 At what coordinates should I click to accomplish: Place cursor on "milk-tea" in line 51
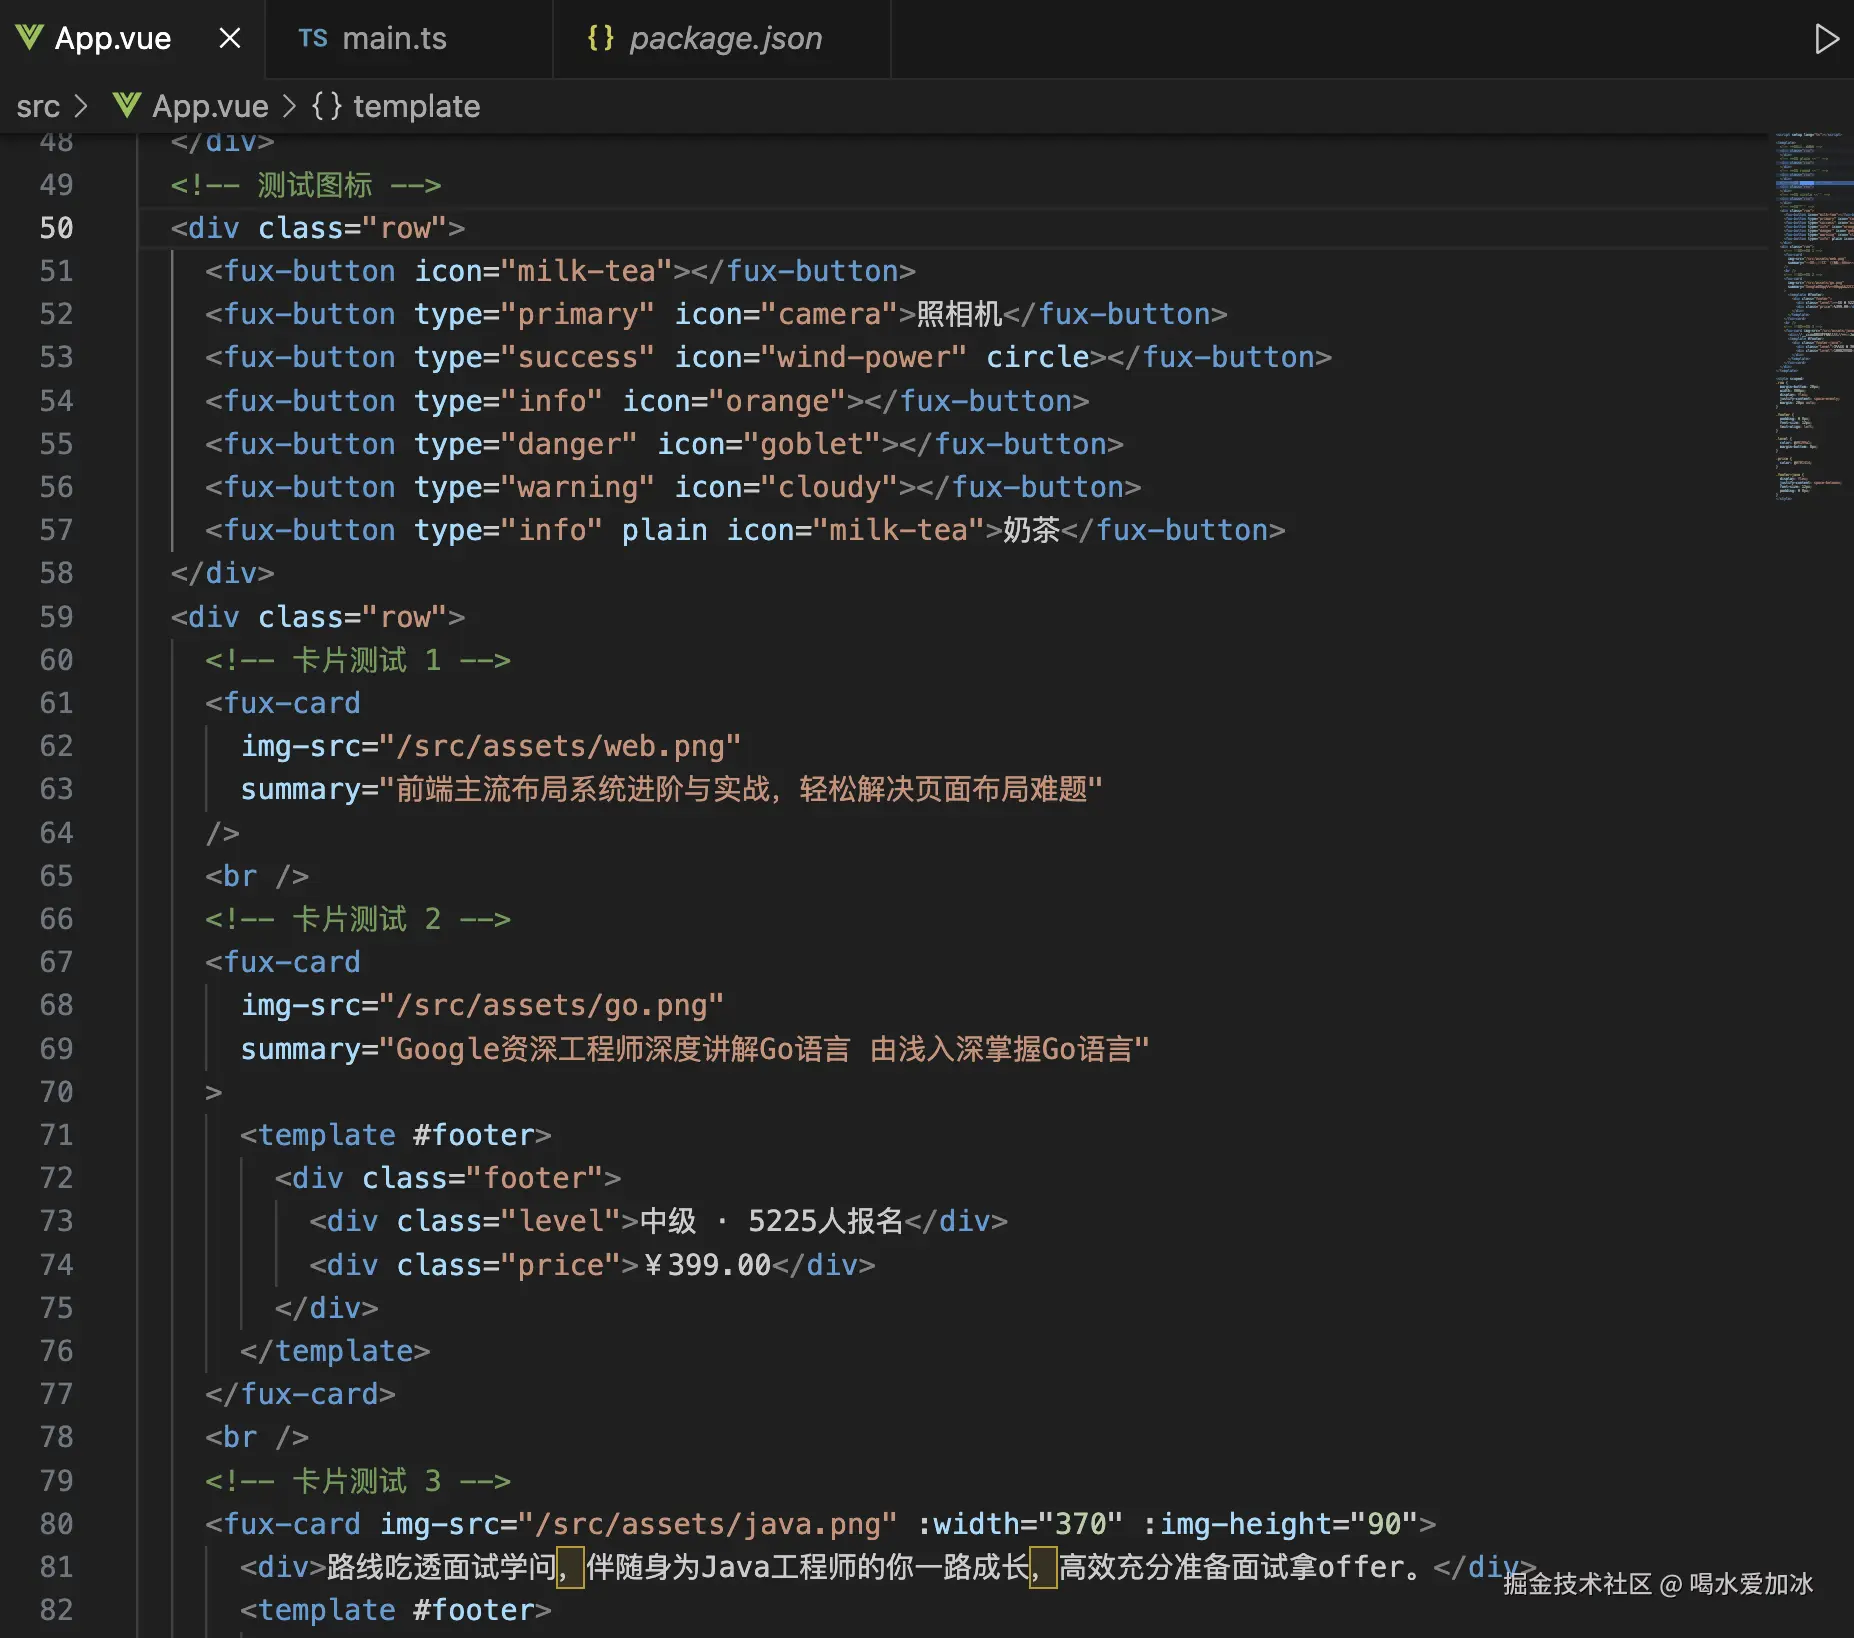[587, 271]
